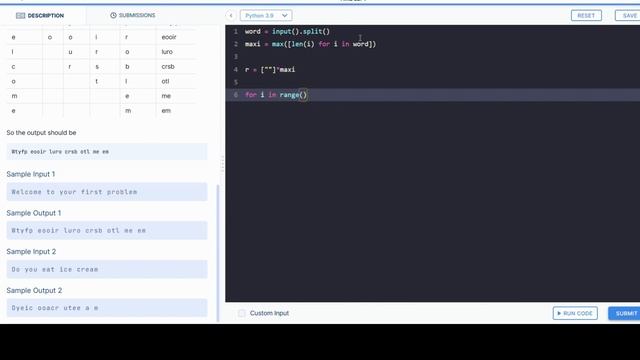Viewport: 640px width, 360px height.
Task: Click the Description tab icon
Action: pos(20,16)
